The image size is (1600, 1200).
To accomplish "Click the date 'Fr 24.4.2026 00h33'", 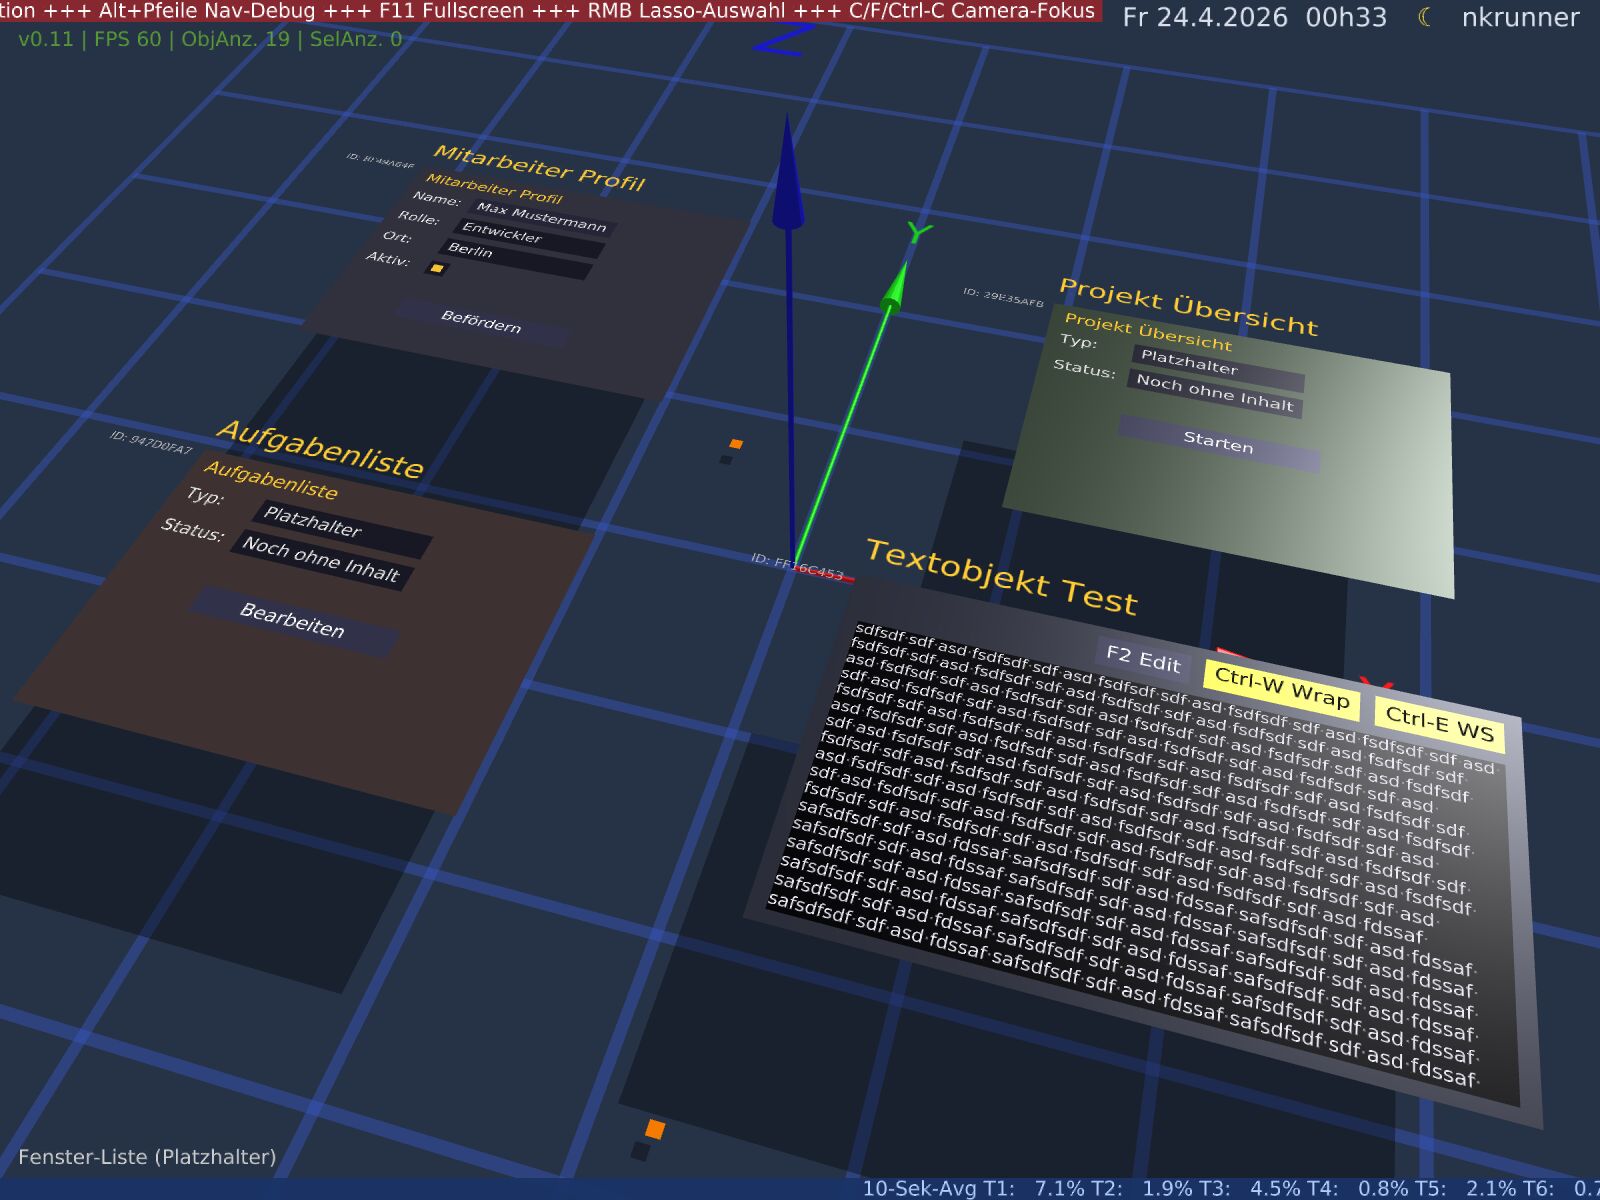I will coord(1254,17).
